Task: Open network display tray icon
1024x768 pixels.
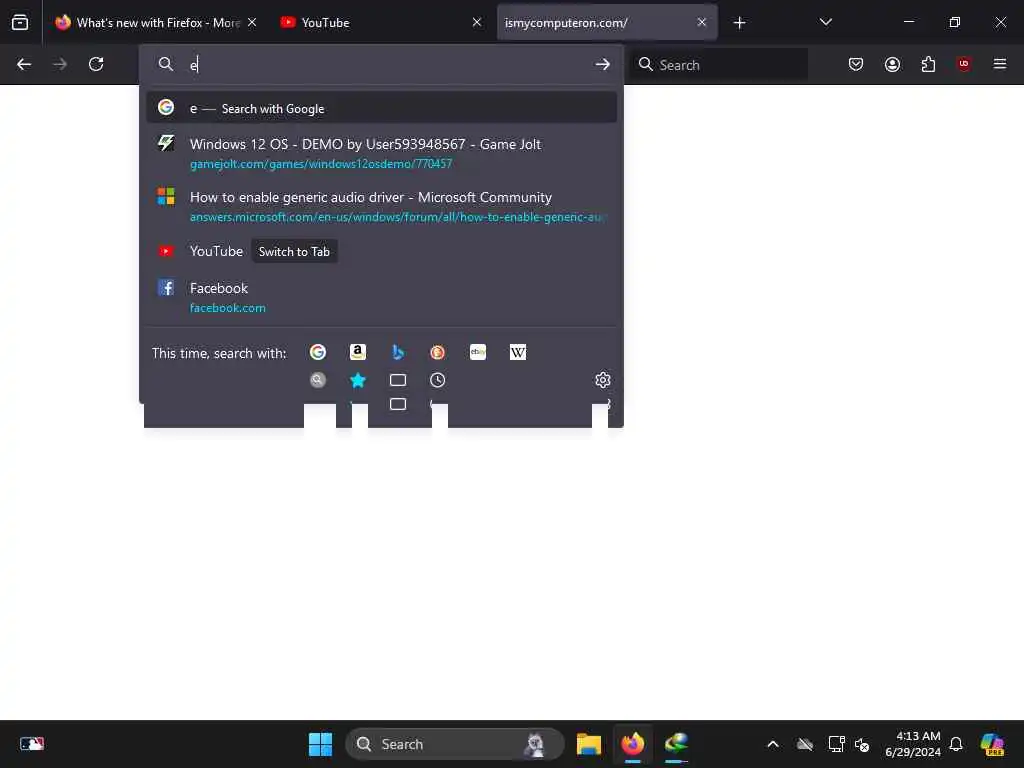Action: point(836,744)
